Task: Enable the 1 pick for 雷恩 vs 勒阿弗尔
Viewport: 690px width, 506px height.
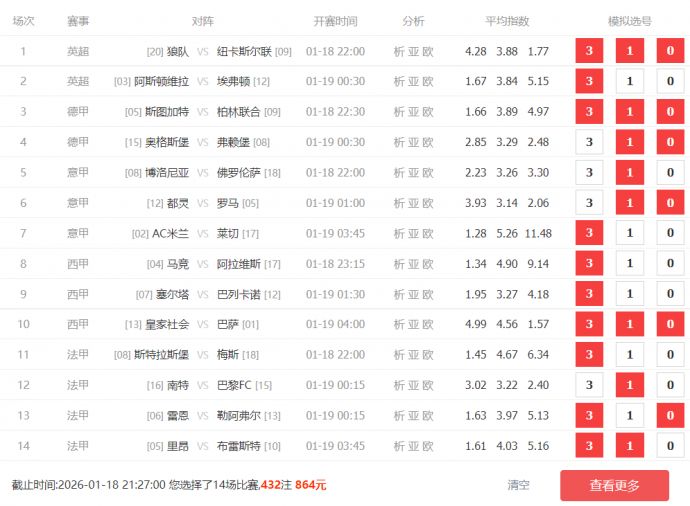Action: (x=629, y=416)
